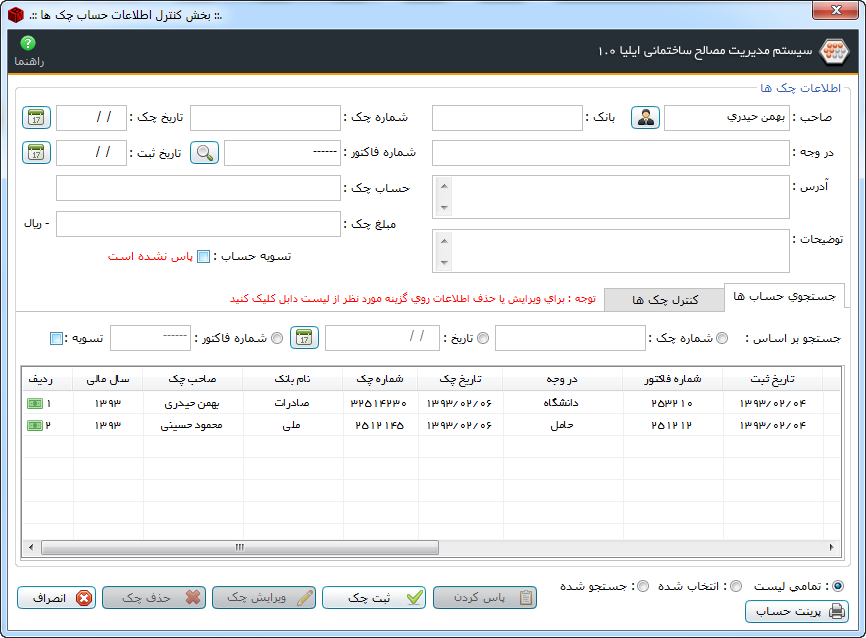Click the person icon beside صاحب field
866x638 pixels.
tap(645, 118)
